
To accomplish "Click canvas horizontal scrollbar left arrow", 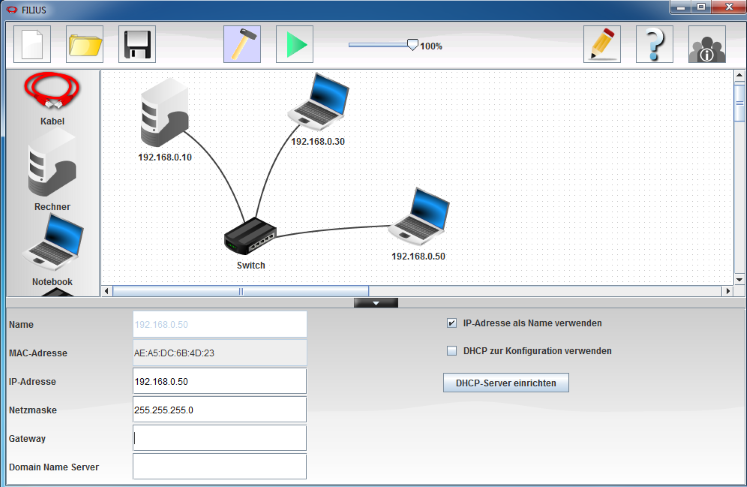I will pos(107,291).
